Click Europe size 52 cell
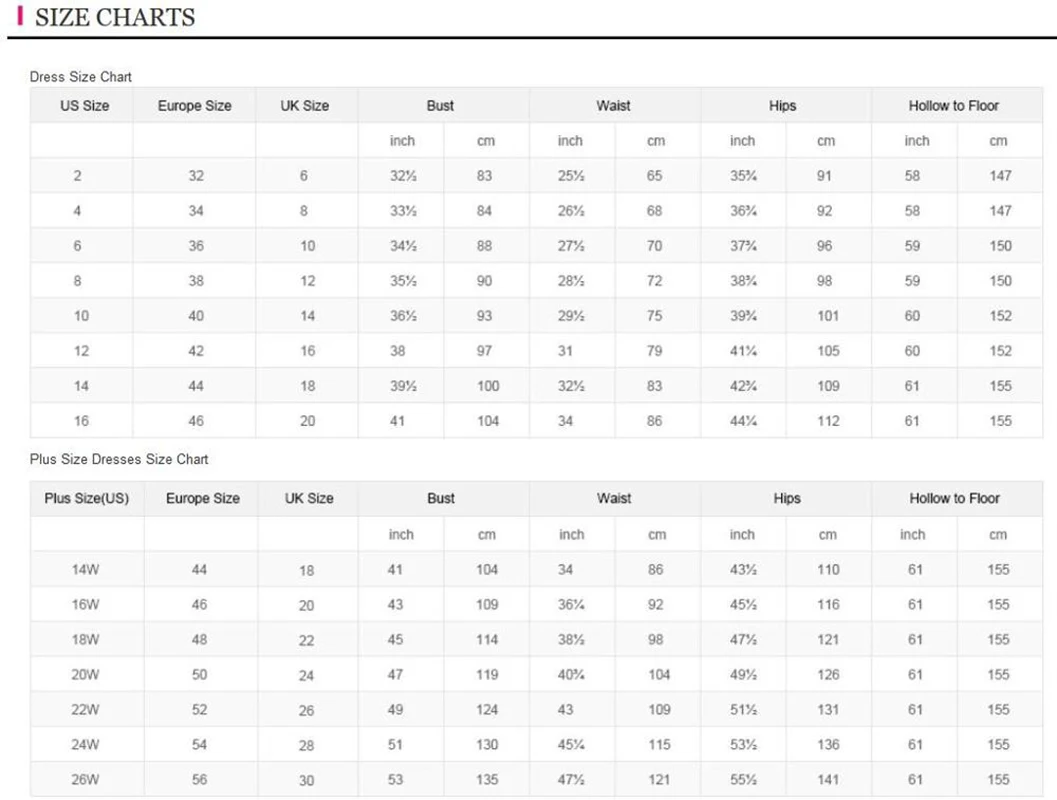This screenshot has height=800, width=1057. 200,710
